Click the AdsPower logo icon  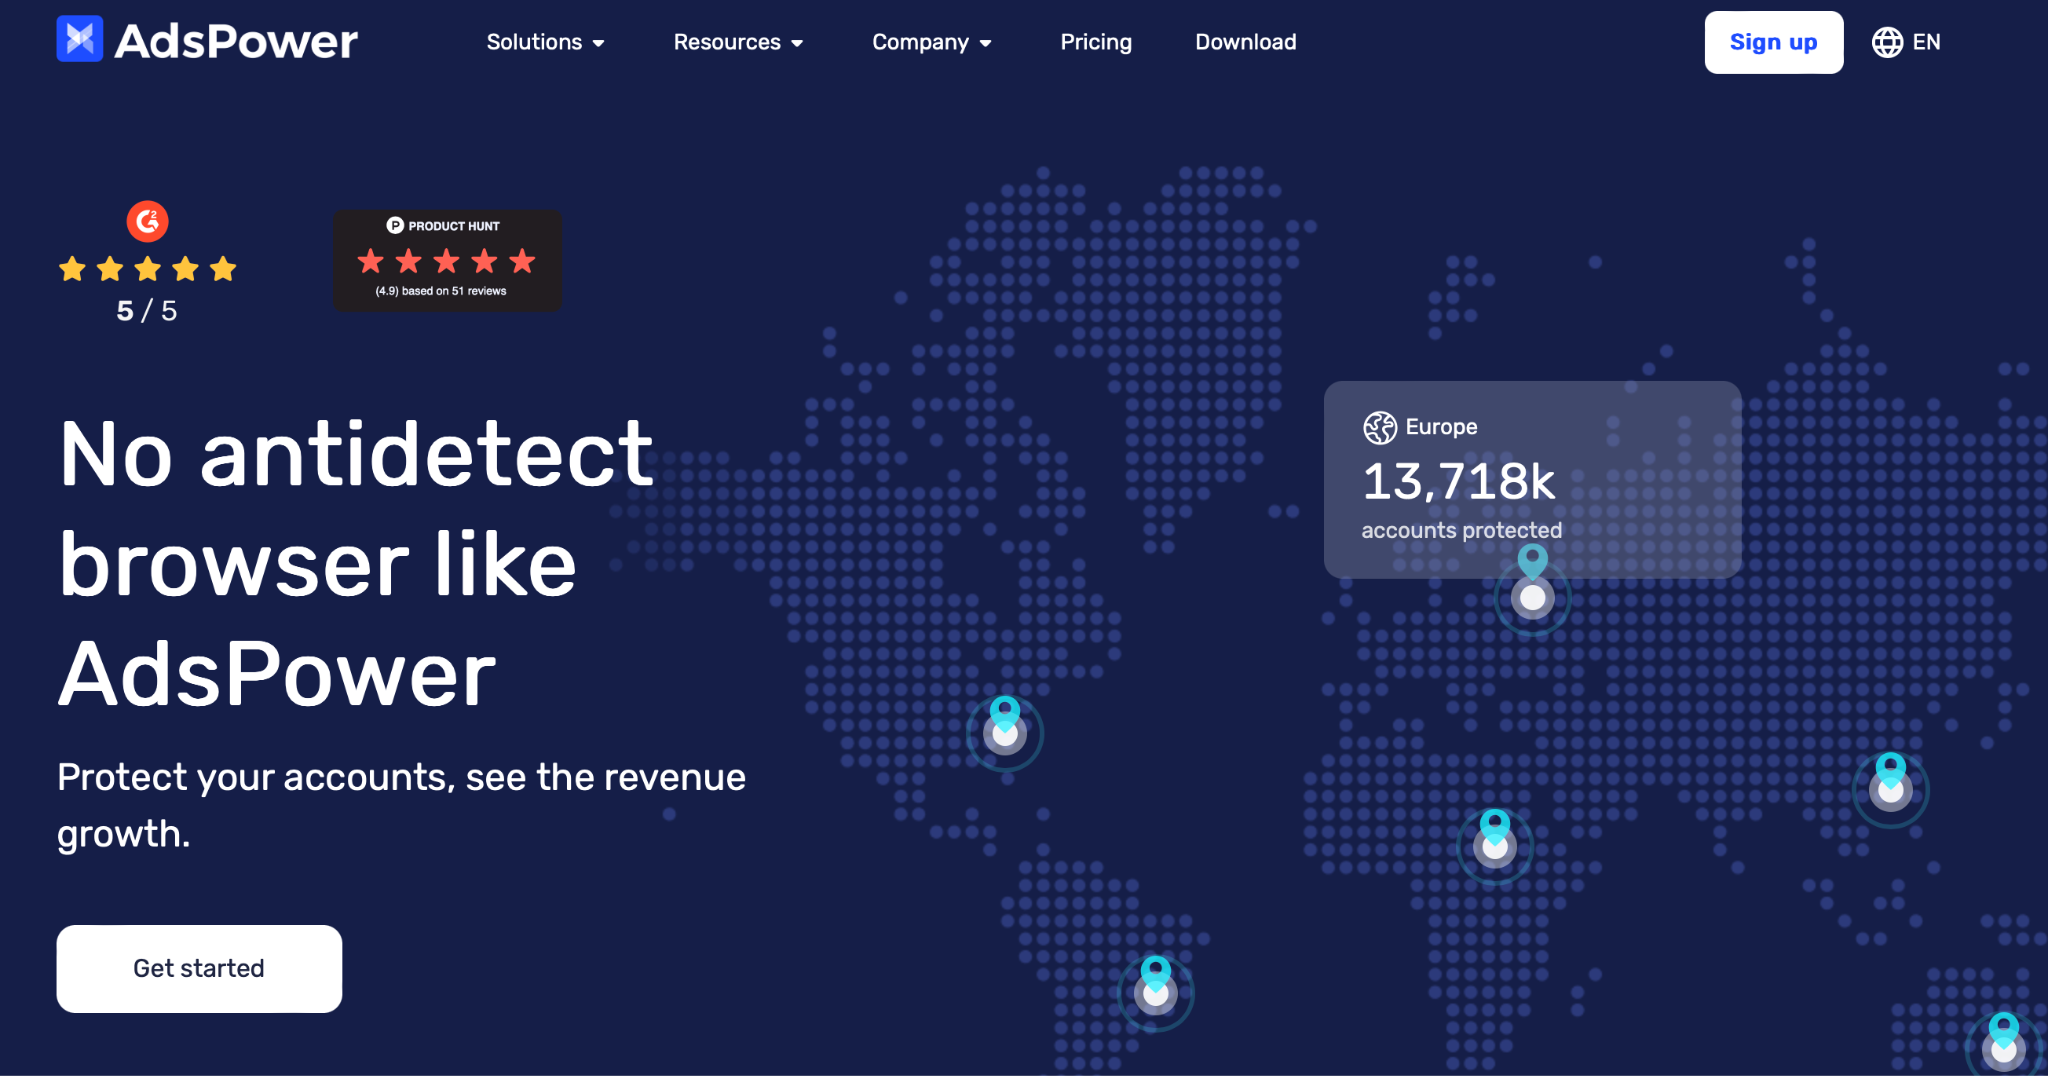tap(80, 39)
